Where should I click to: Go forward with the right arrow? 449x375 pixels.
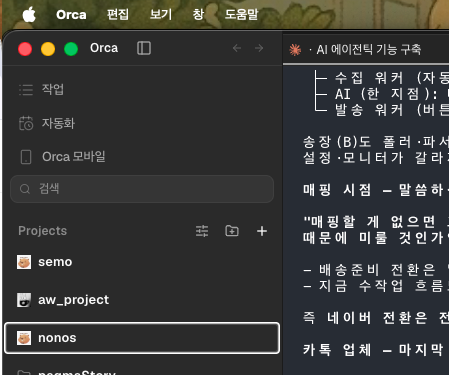pyautogui.click(x=259, y=48)
